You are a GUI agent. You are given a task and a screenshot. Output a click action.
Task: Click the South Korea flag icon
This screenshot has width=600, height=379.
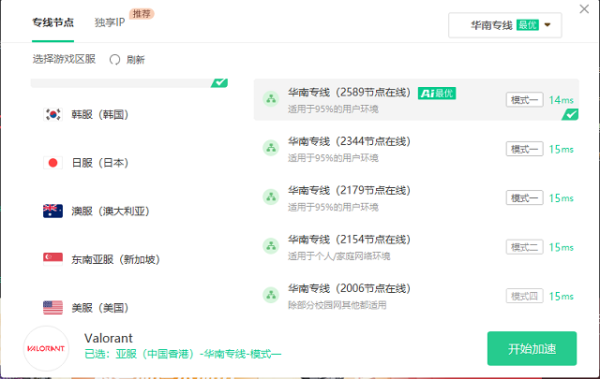(53, 114)
